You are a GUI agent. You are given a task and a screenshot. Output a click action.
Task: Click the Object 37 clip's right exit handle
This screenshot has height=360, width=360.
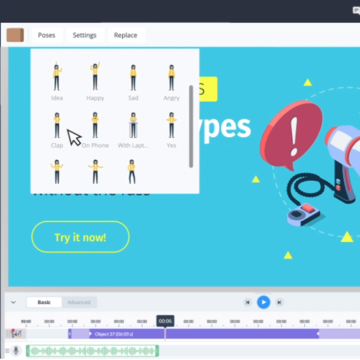[318, 334]
